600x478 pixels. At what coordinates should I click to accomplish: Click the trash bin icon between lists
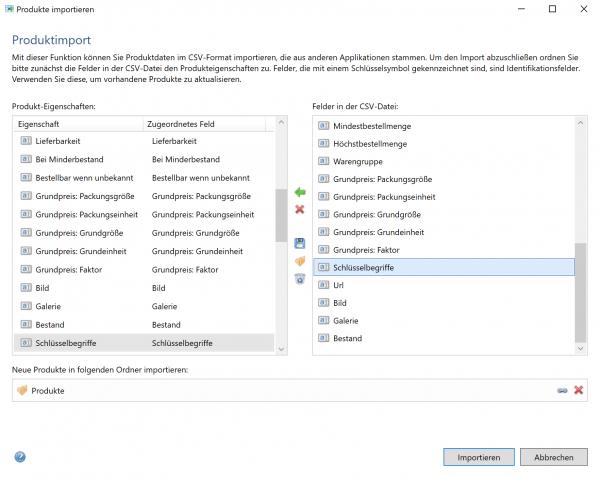point(299,278)
